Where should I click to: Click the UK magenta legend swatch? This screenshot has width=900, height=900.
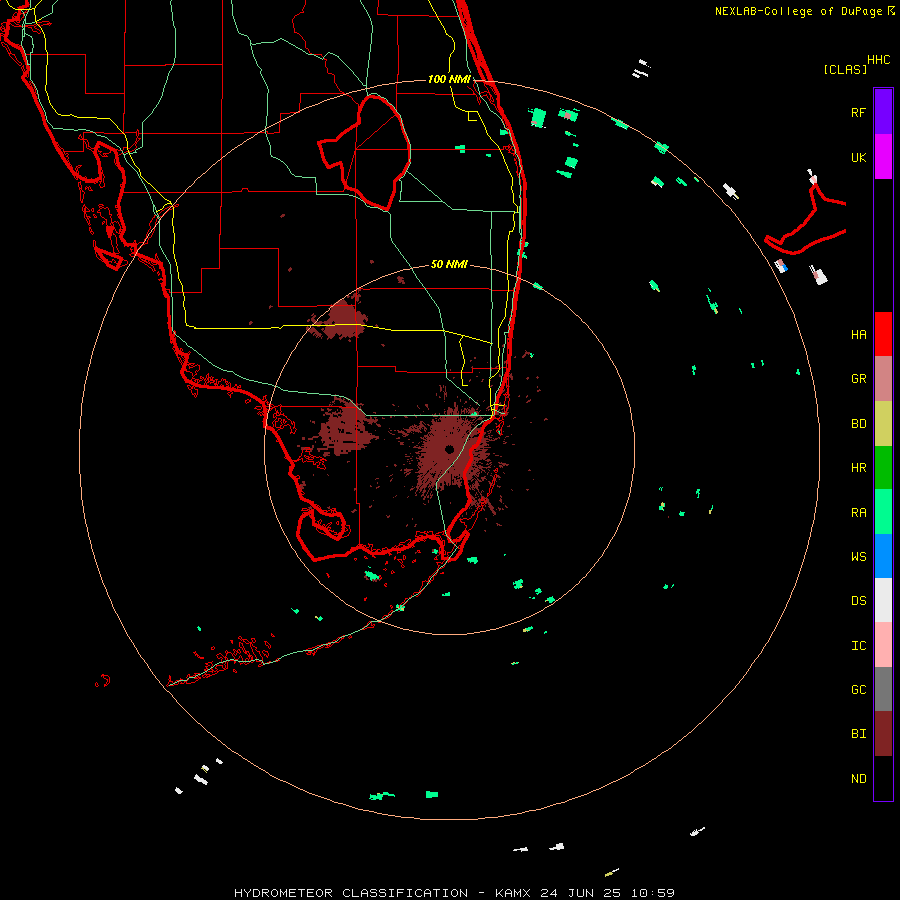883,157
